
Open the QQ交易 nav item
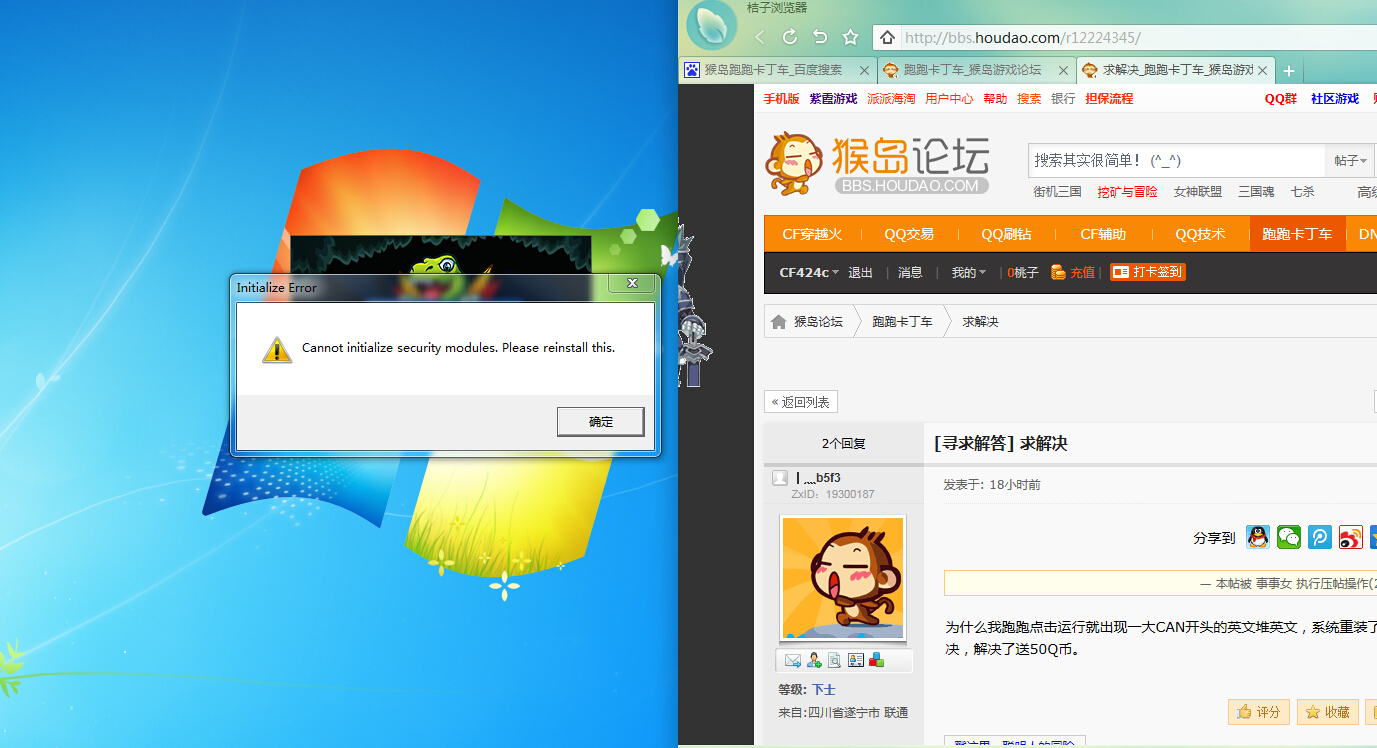(x=909, y=234)
